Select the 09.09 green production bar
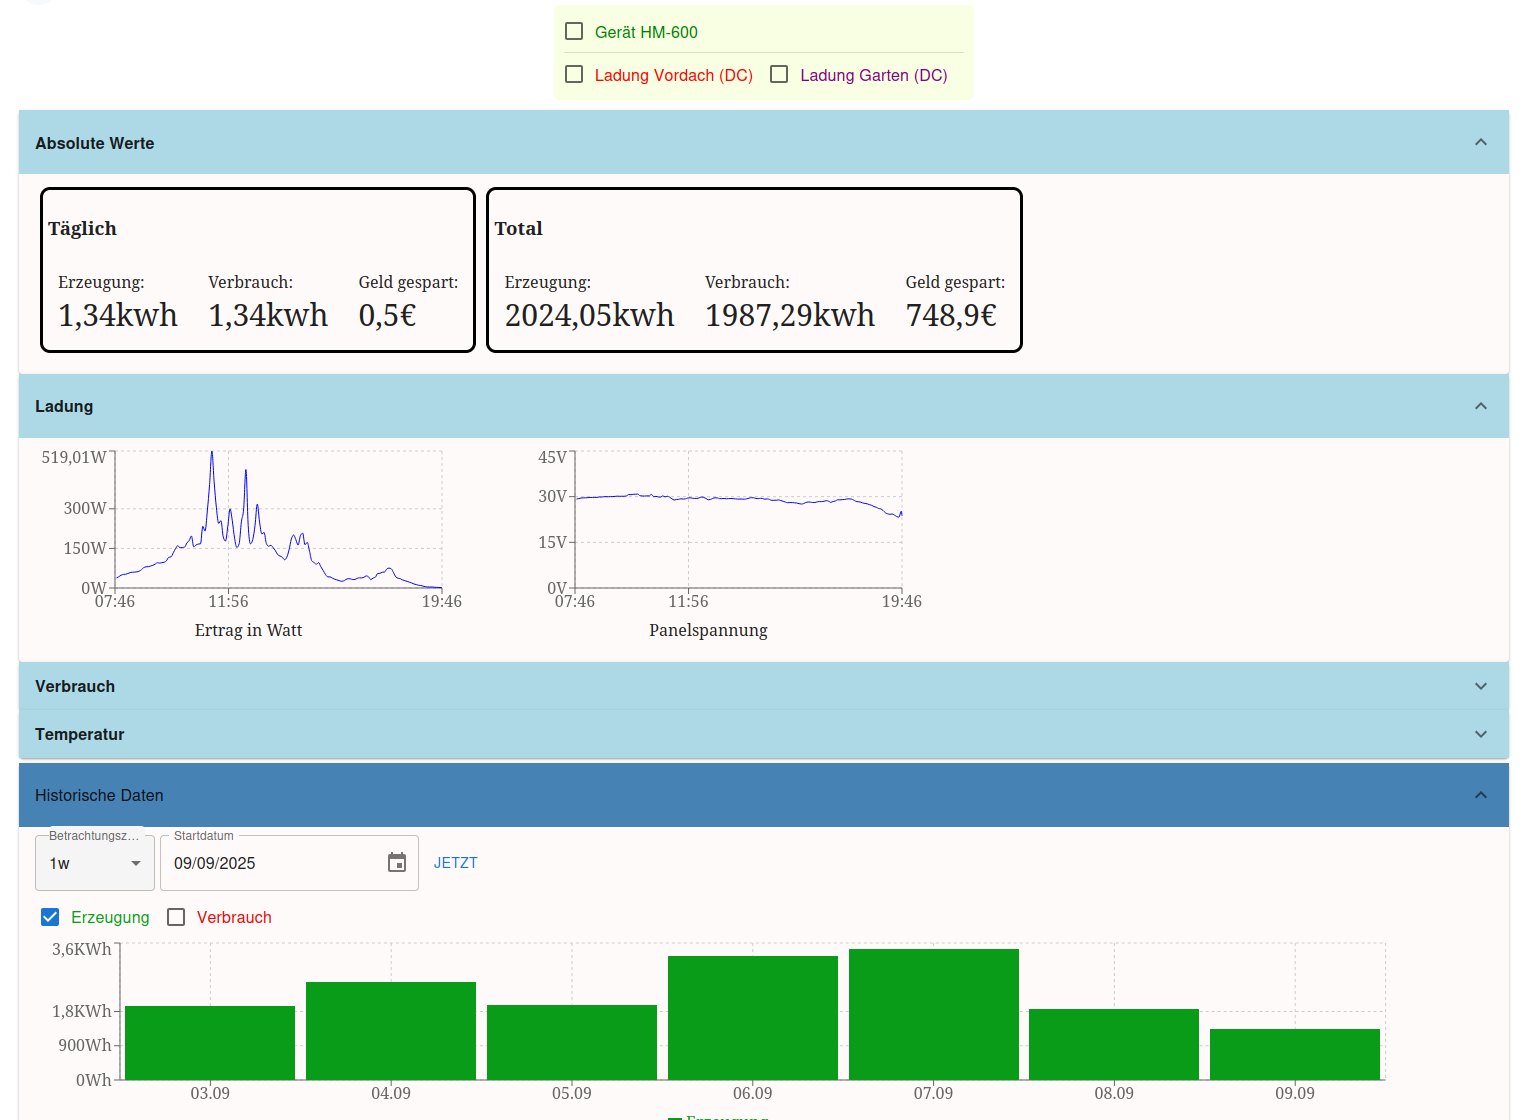Viewport: 1530px width, 1120px height. (1295, 1054)
